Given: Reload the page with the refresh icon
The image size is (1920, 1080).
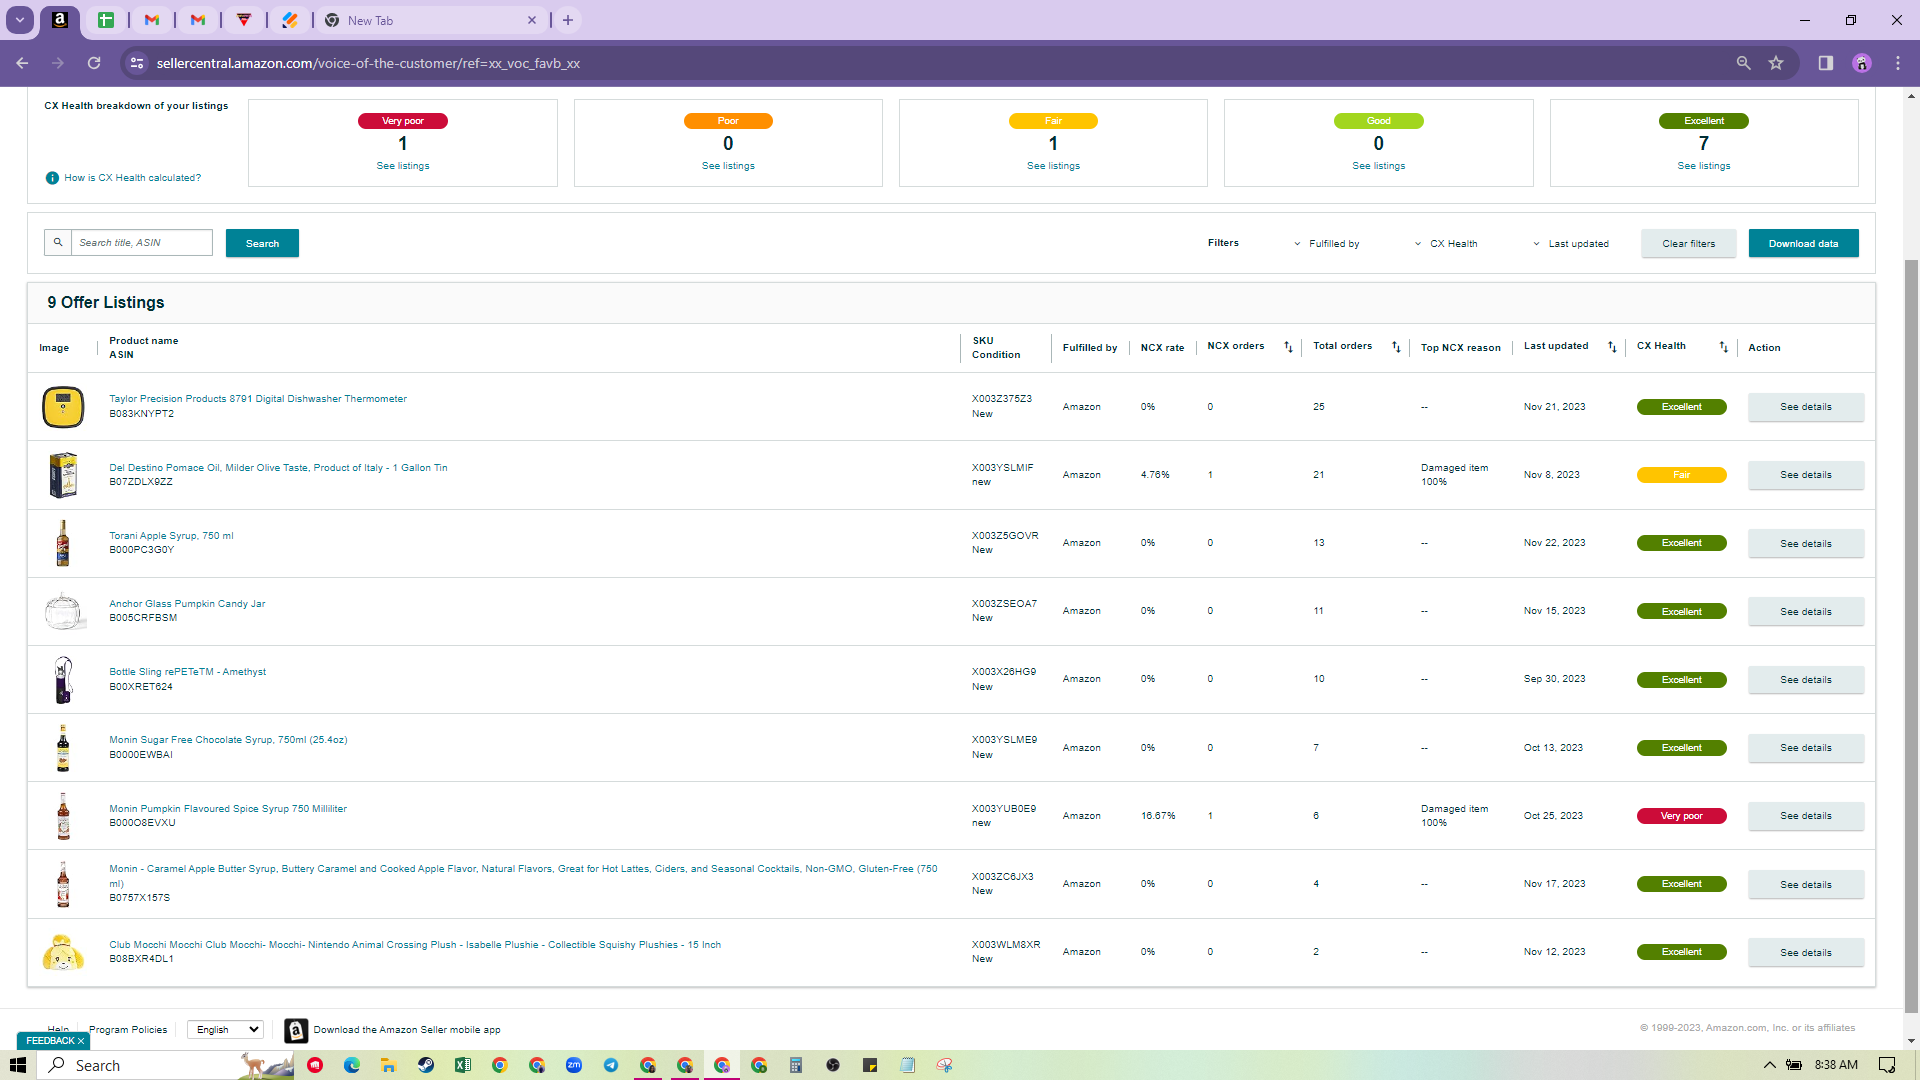Looking at the screenshot, I should [94, 63].
